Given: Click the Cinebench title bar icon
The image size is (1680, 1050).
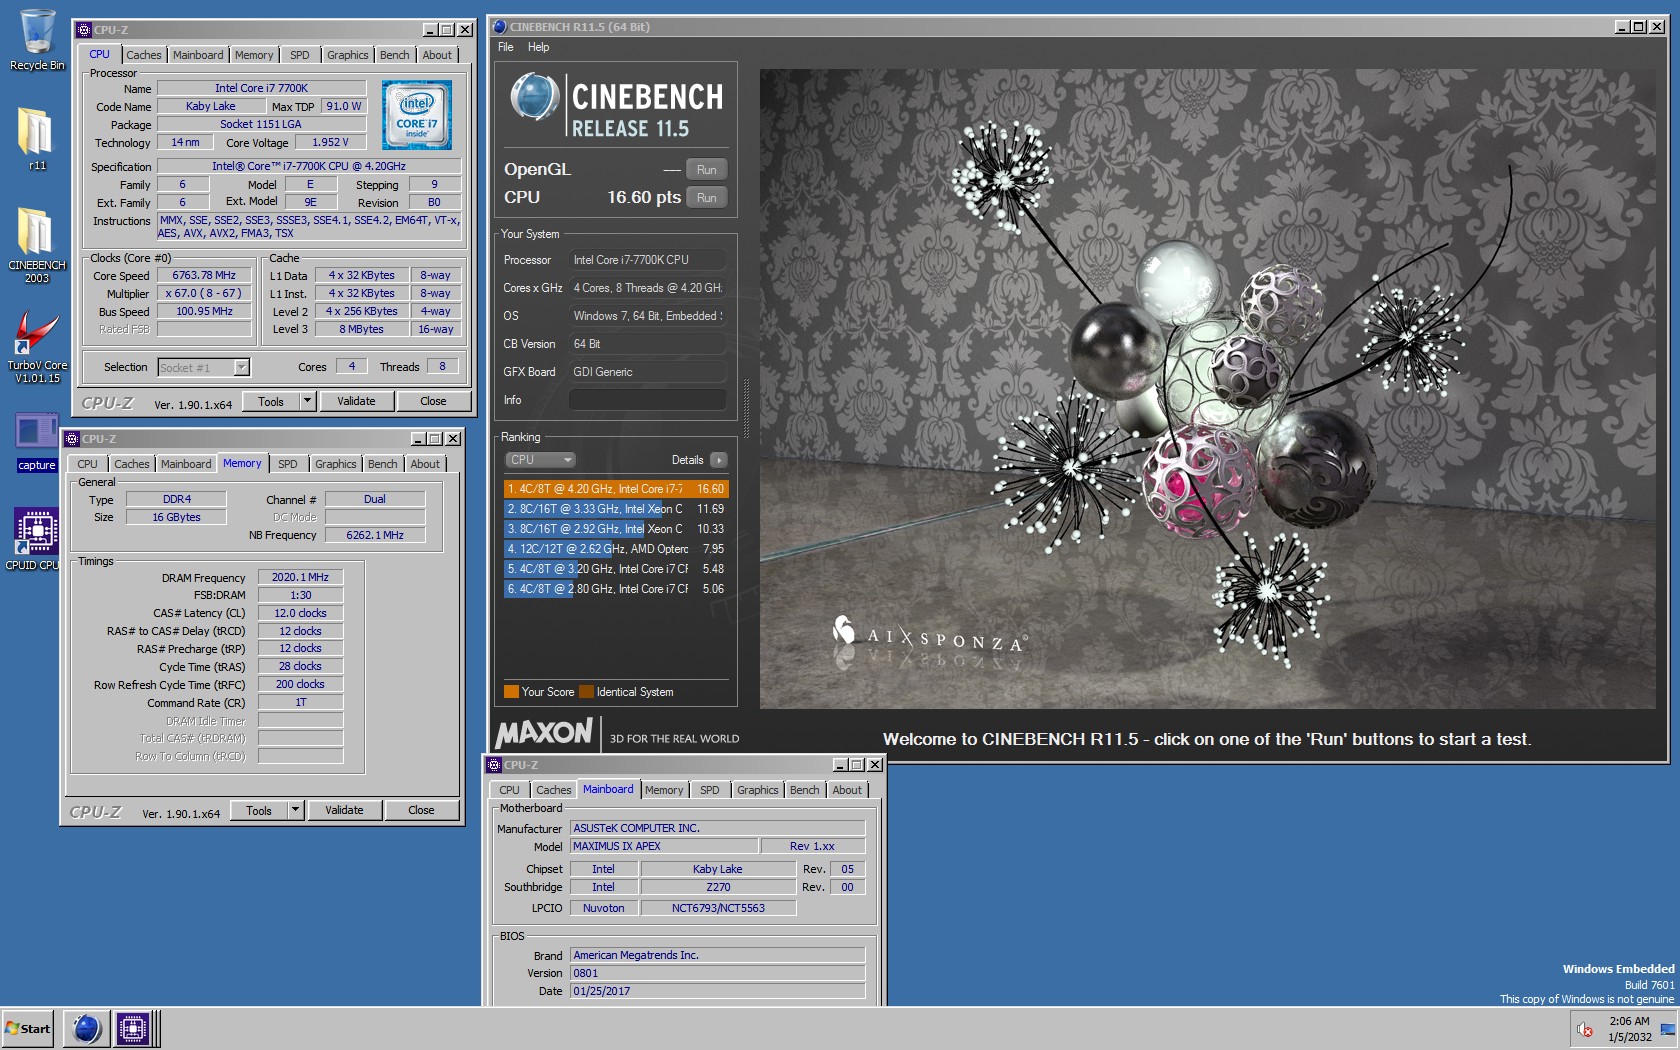Looking at the screenshot, I should point(499,27).
